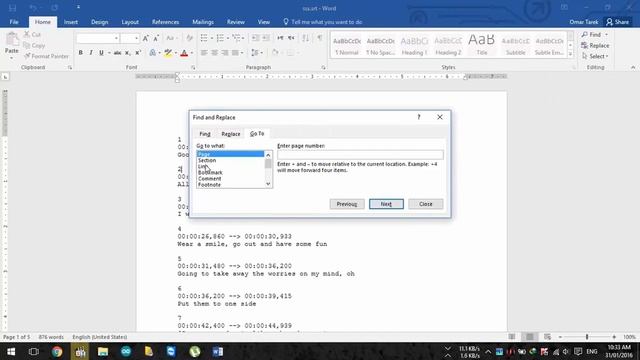Image resolution: width=640 pixels, height=360 pixels.
Task: Decrease paragraph indent
Action: [256, 38]
